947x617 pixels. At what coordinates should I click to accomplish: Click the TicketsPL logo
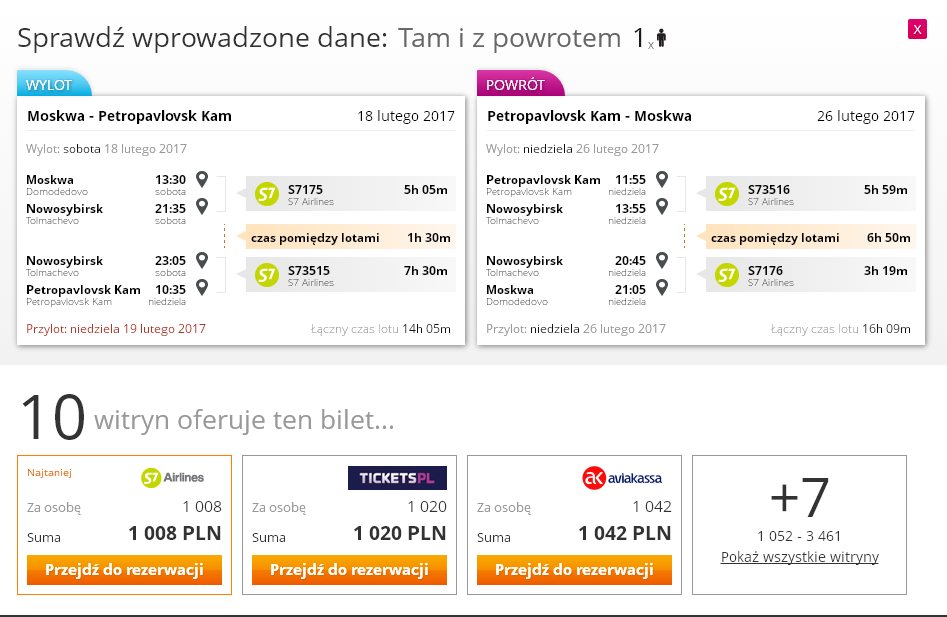click(397, 478)
